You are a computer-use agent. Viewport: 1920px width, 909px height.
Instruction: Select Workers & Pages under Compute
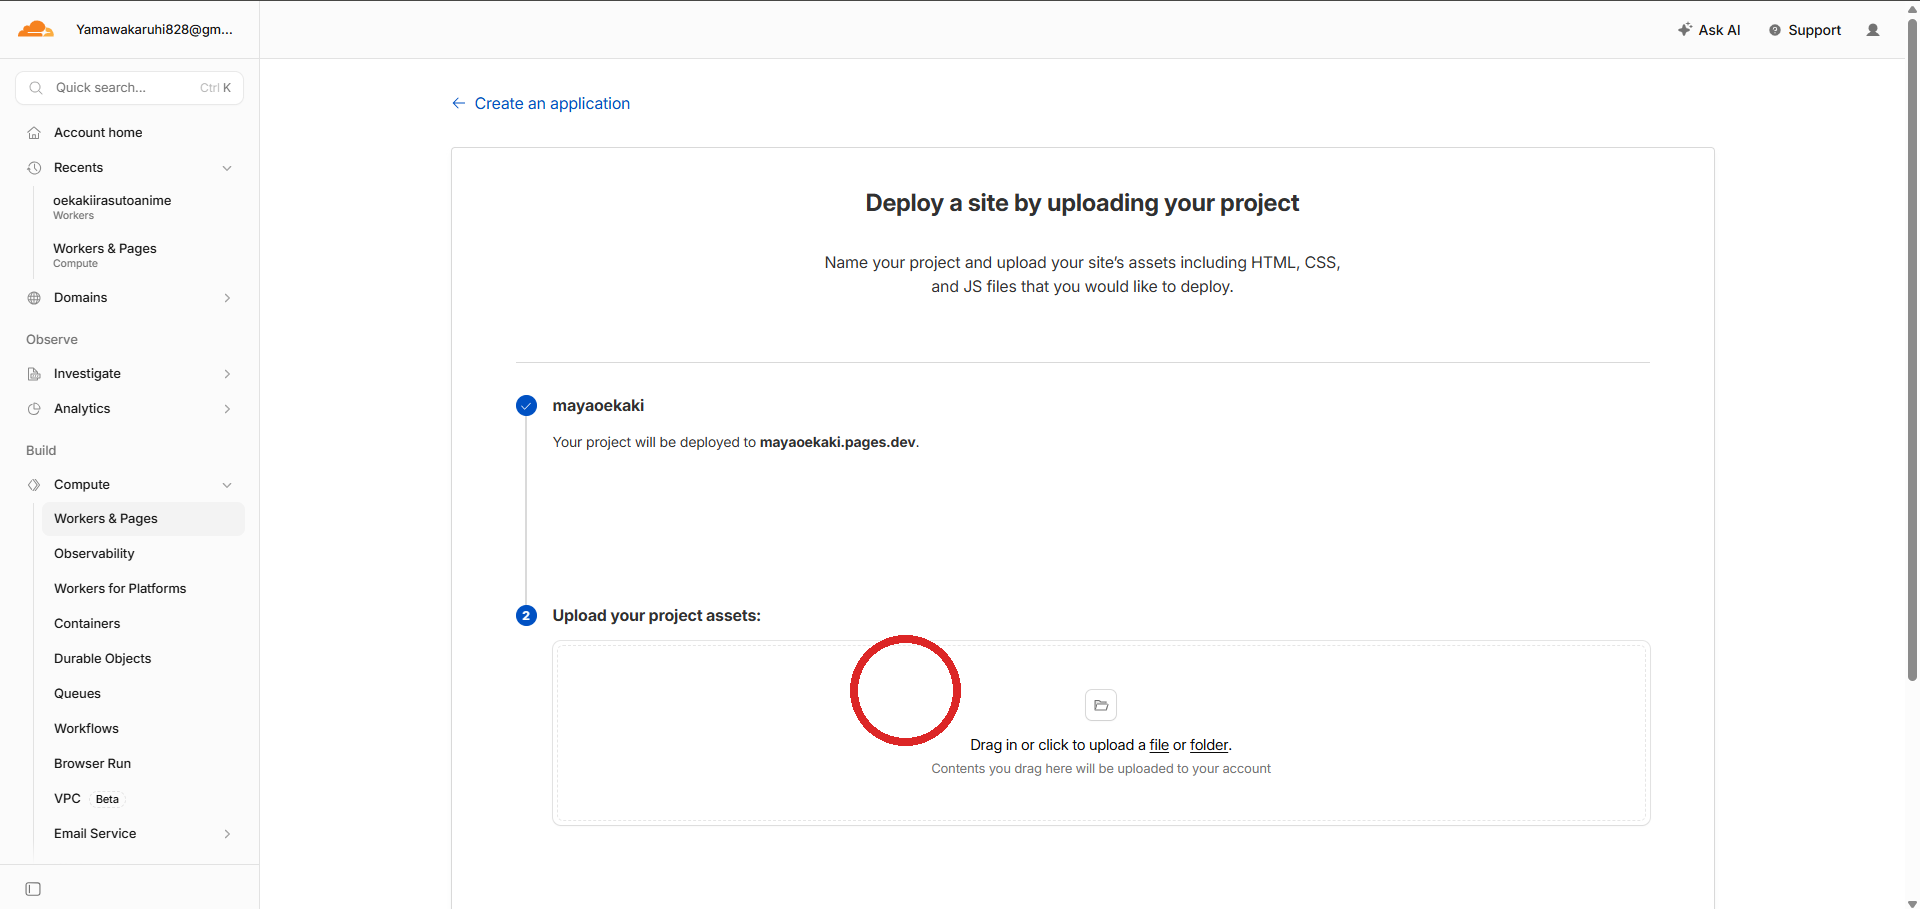143,519
